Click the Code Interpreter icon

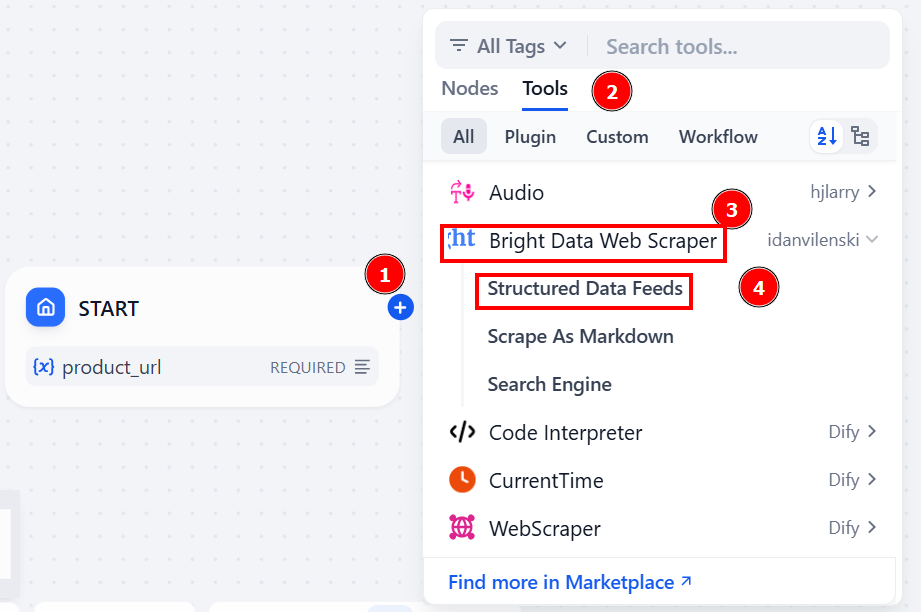pos(462,432)
